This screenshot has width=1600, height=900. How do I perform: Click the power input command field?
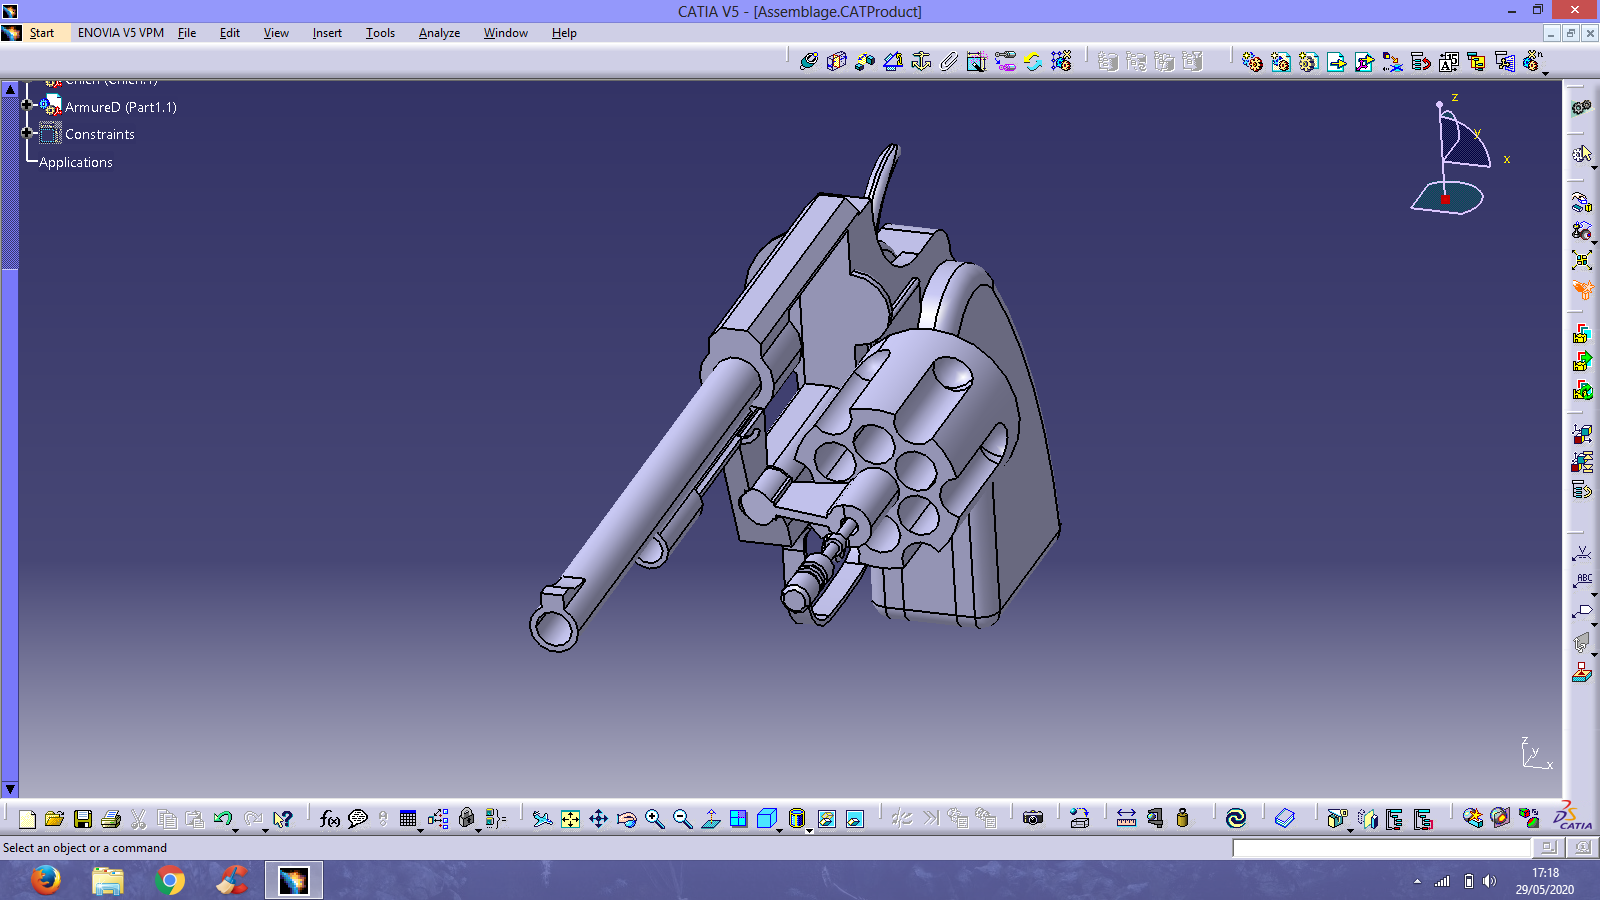point(1381,848)
